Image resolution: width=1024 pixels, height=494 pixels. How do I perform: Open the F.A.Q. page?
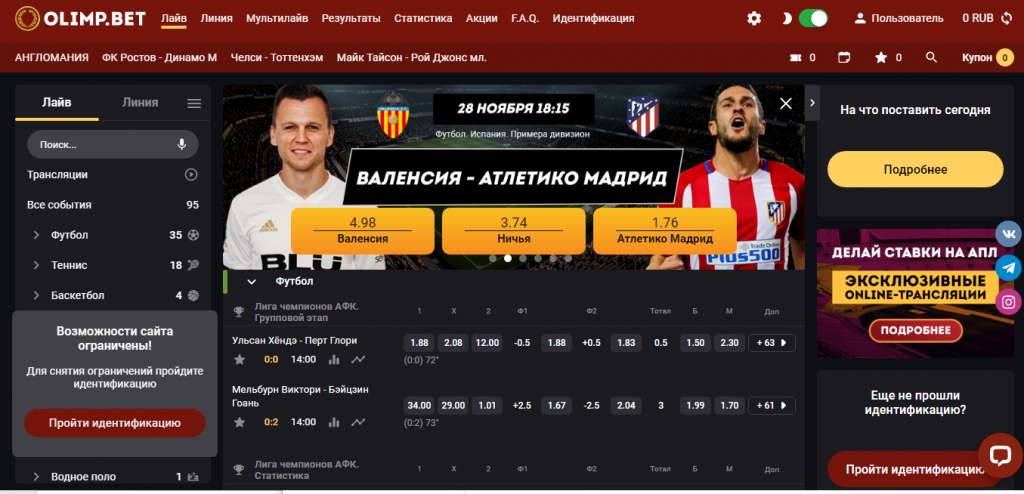tap(525, 18)
